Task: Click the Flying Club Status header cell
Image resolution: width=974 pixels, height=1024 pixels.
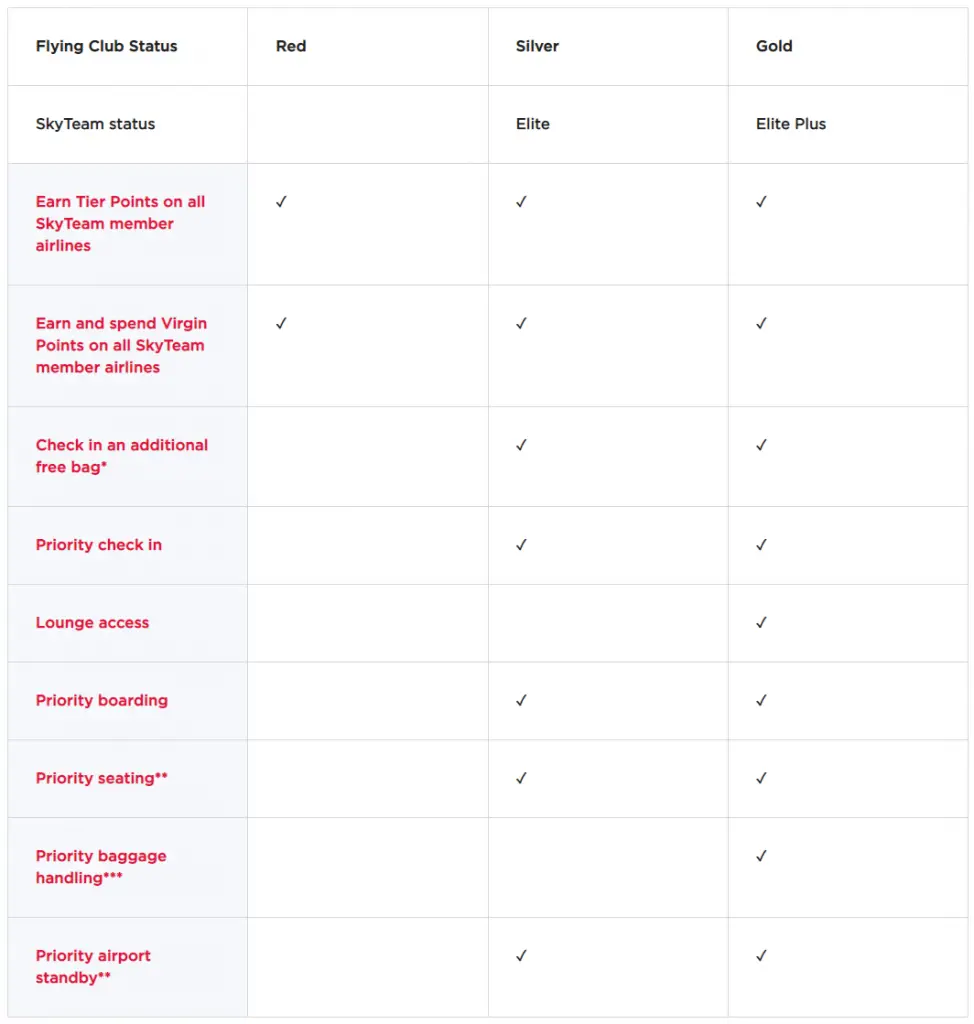Action: pos(106,46)
